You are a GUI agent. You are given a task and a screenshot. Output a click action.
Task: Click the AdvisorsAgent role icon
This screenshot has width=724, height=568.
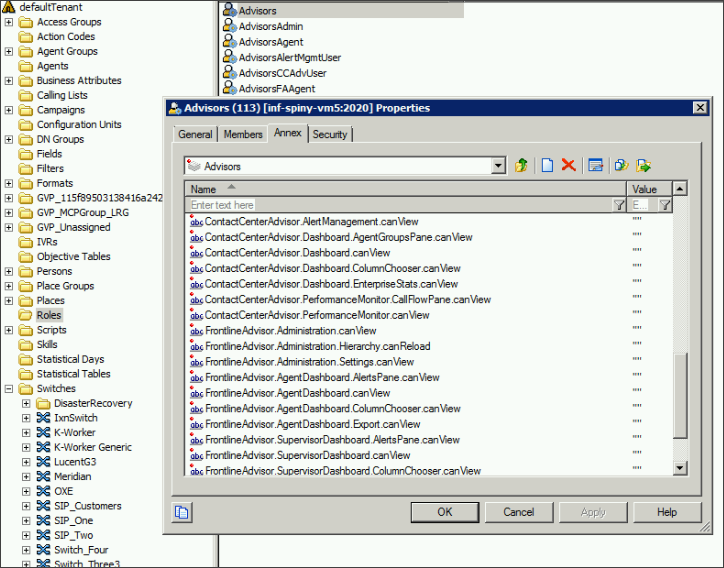(x=229, y=42)
